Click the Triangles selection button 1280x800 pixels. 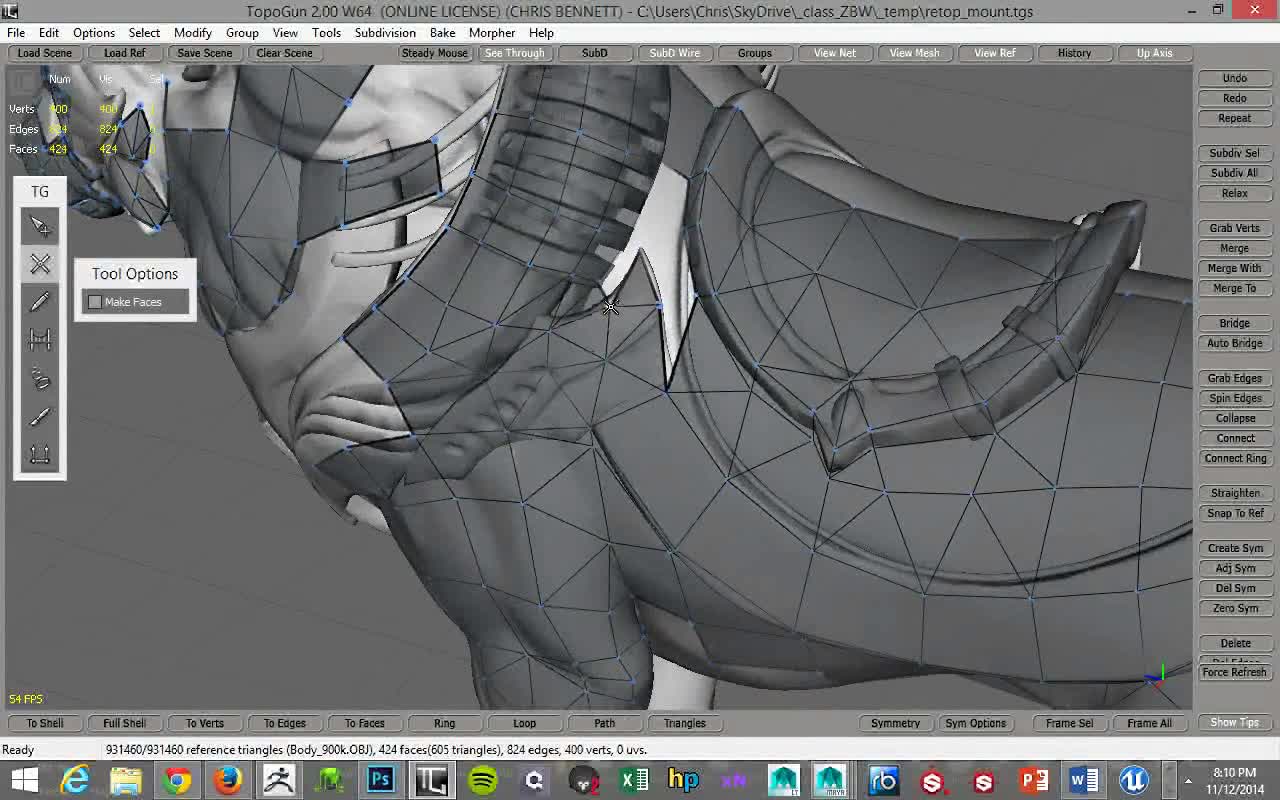coord(685,723)
